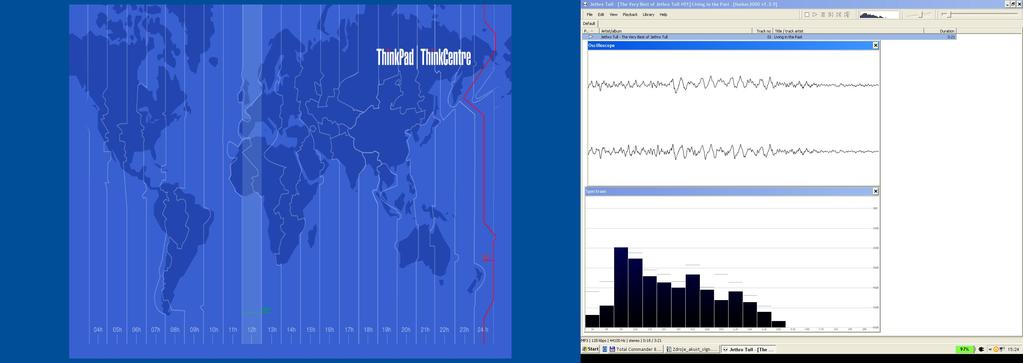Screen dimensions: 1023x363
Task: Close the Spectrum panel
Action: [x=876, y=191]
